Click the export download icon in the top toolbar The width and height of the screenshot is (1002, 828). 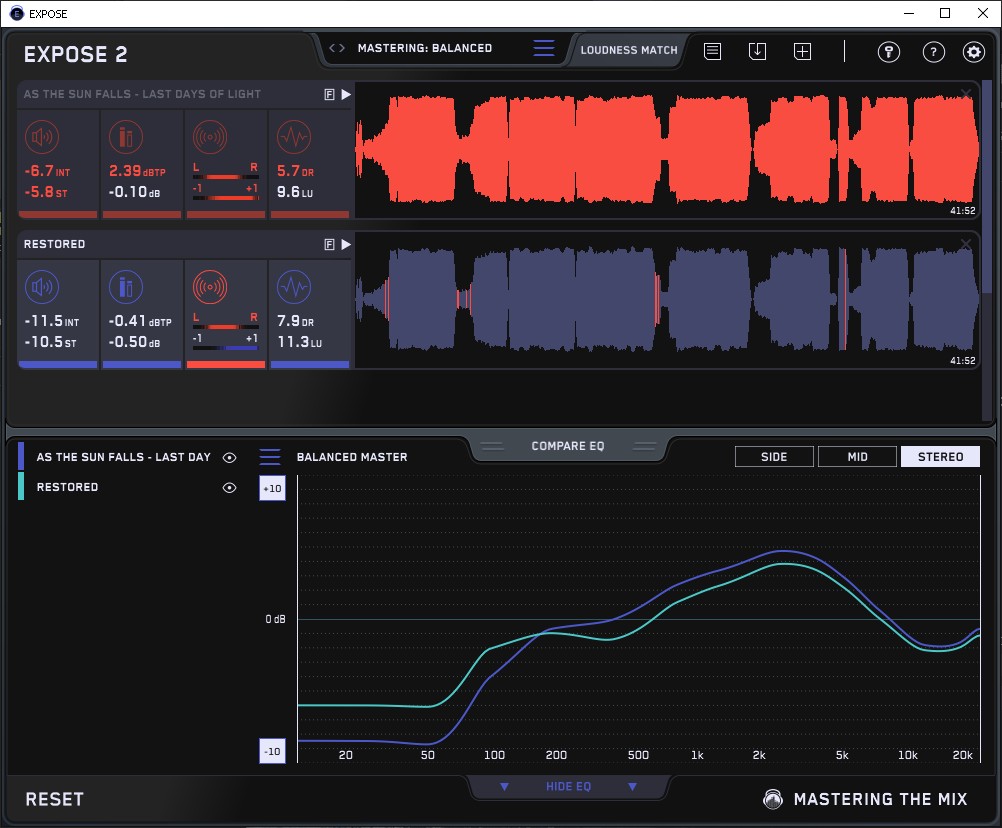757,51
